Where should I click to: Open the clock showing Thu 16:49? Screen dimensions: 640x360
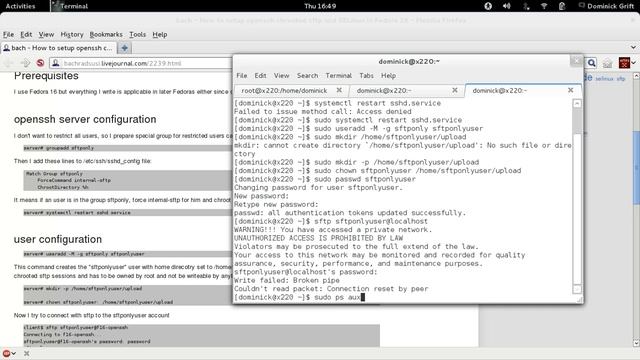[320, 6]
